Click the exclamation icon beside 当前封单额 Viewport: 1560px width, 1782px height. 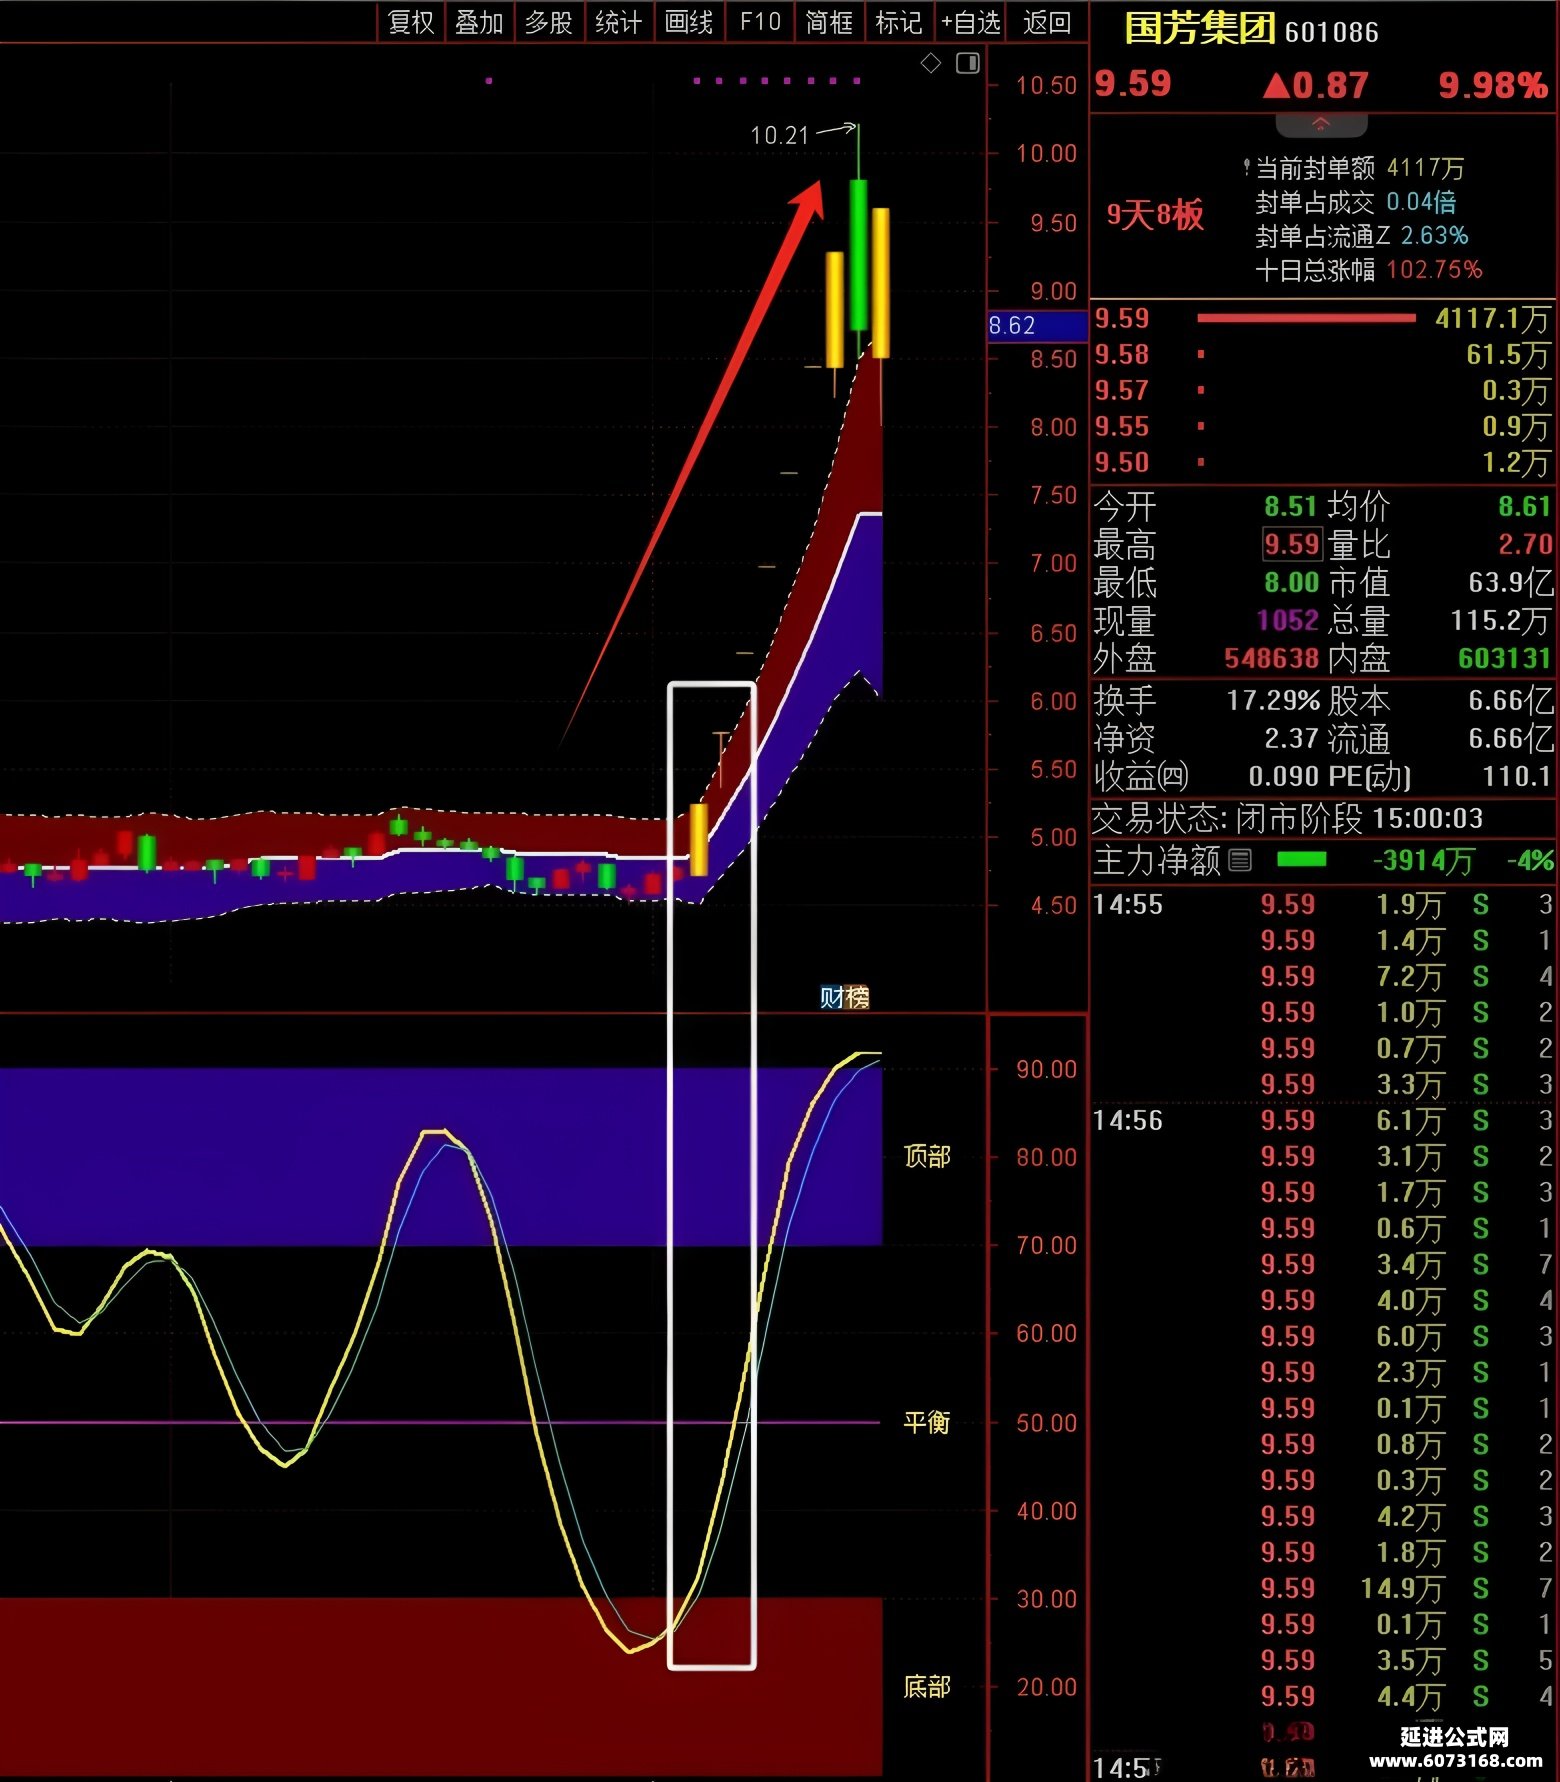click(1246, 168)
